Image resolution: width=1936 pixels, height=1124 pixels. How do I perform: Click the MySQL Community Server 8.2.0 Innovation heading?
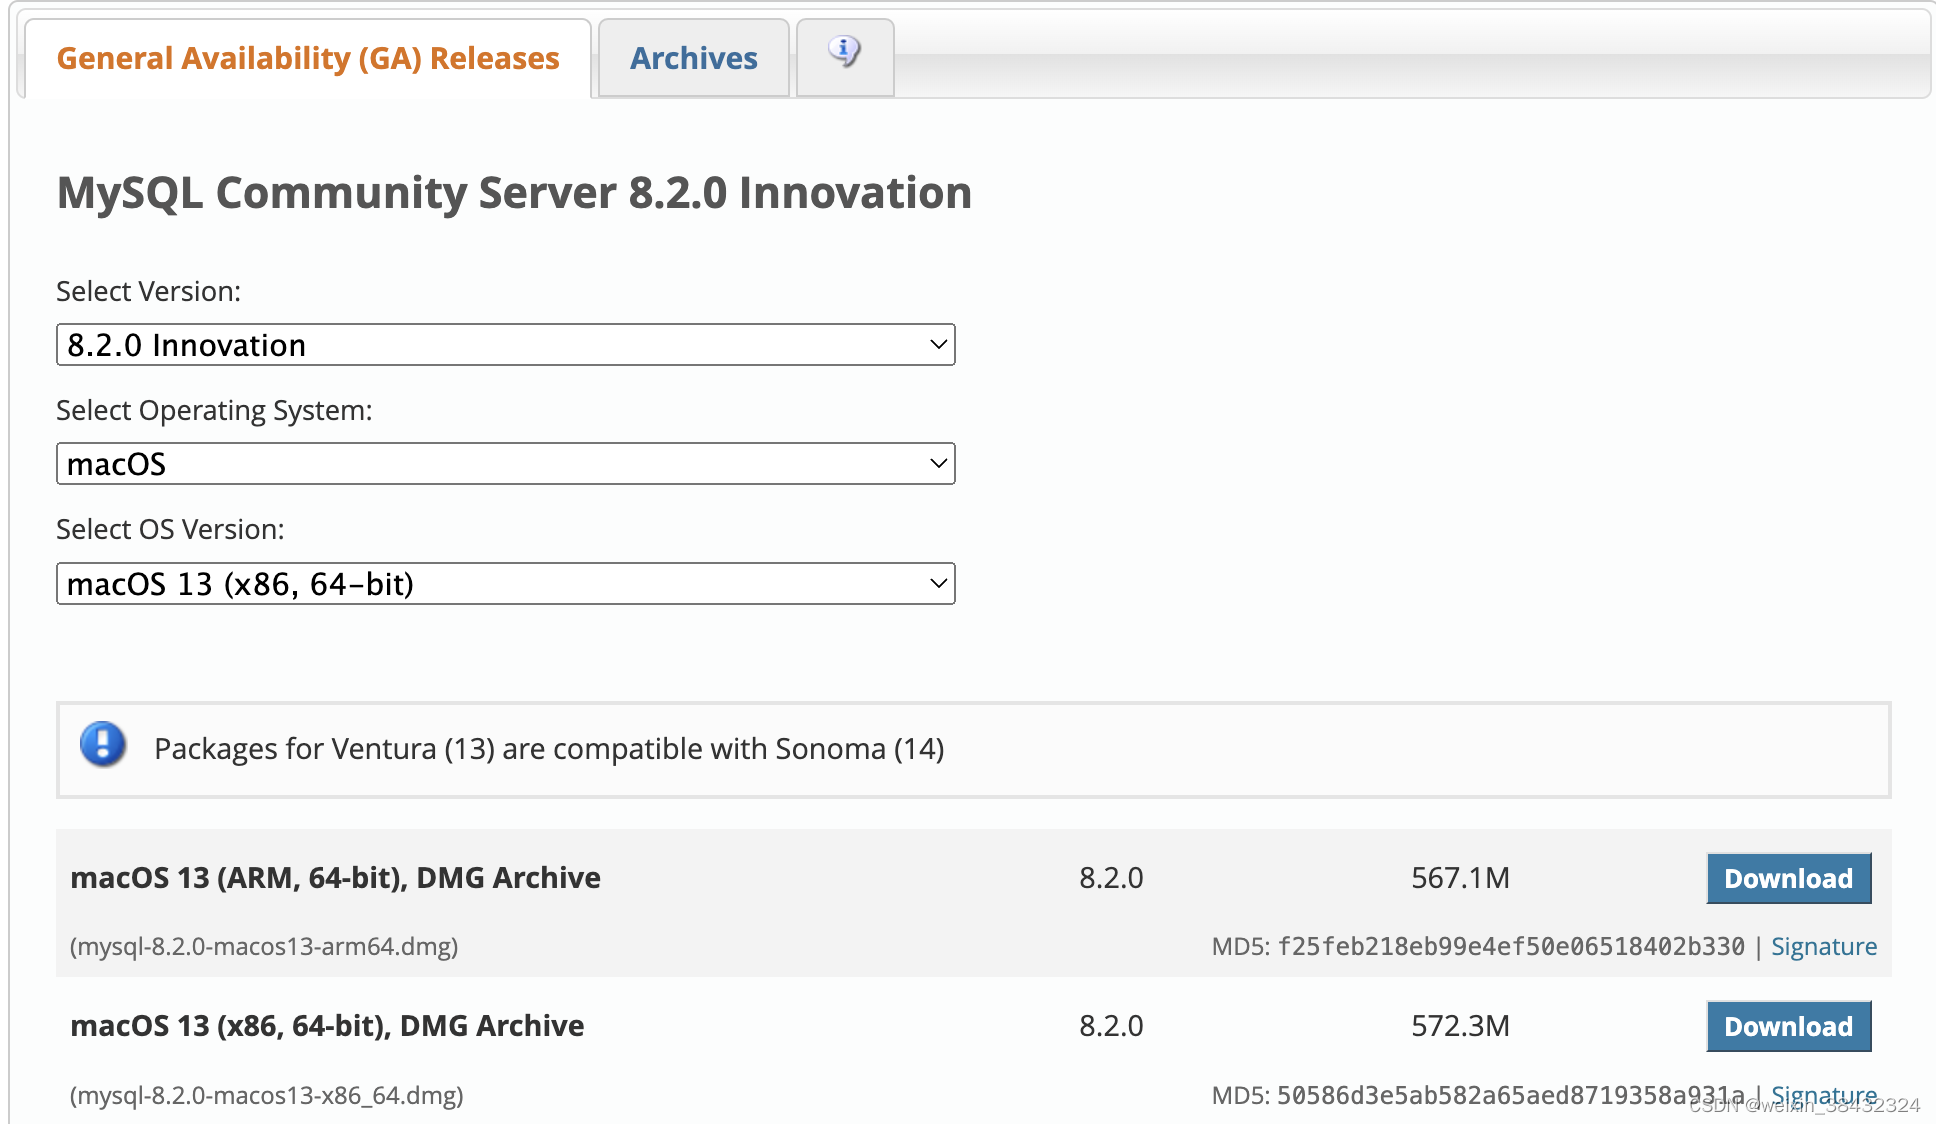[514, 192]
